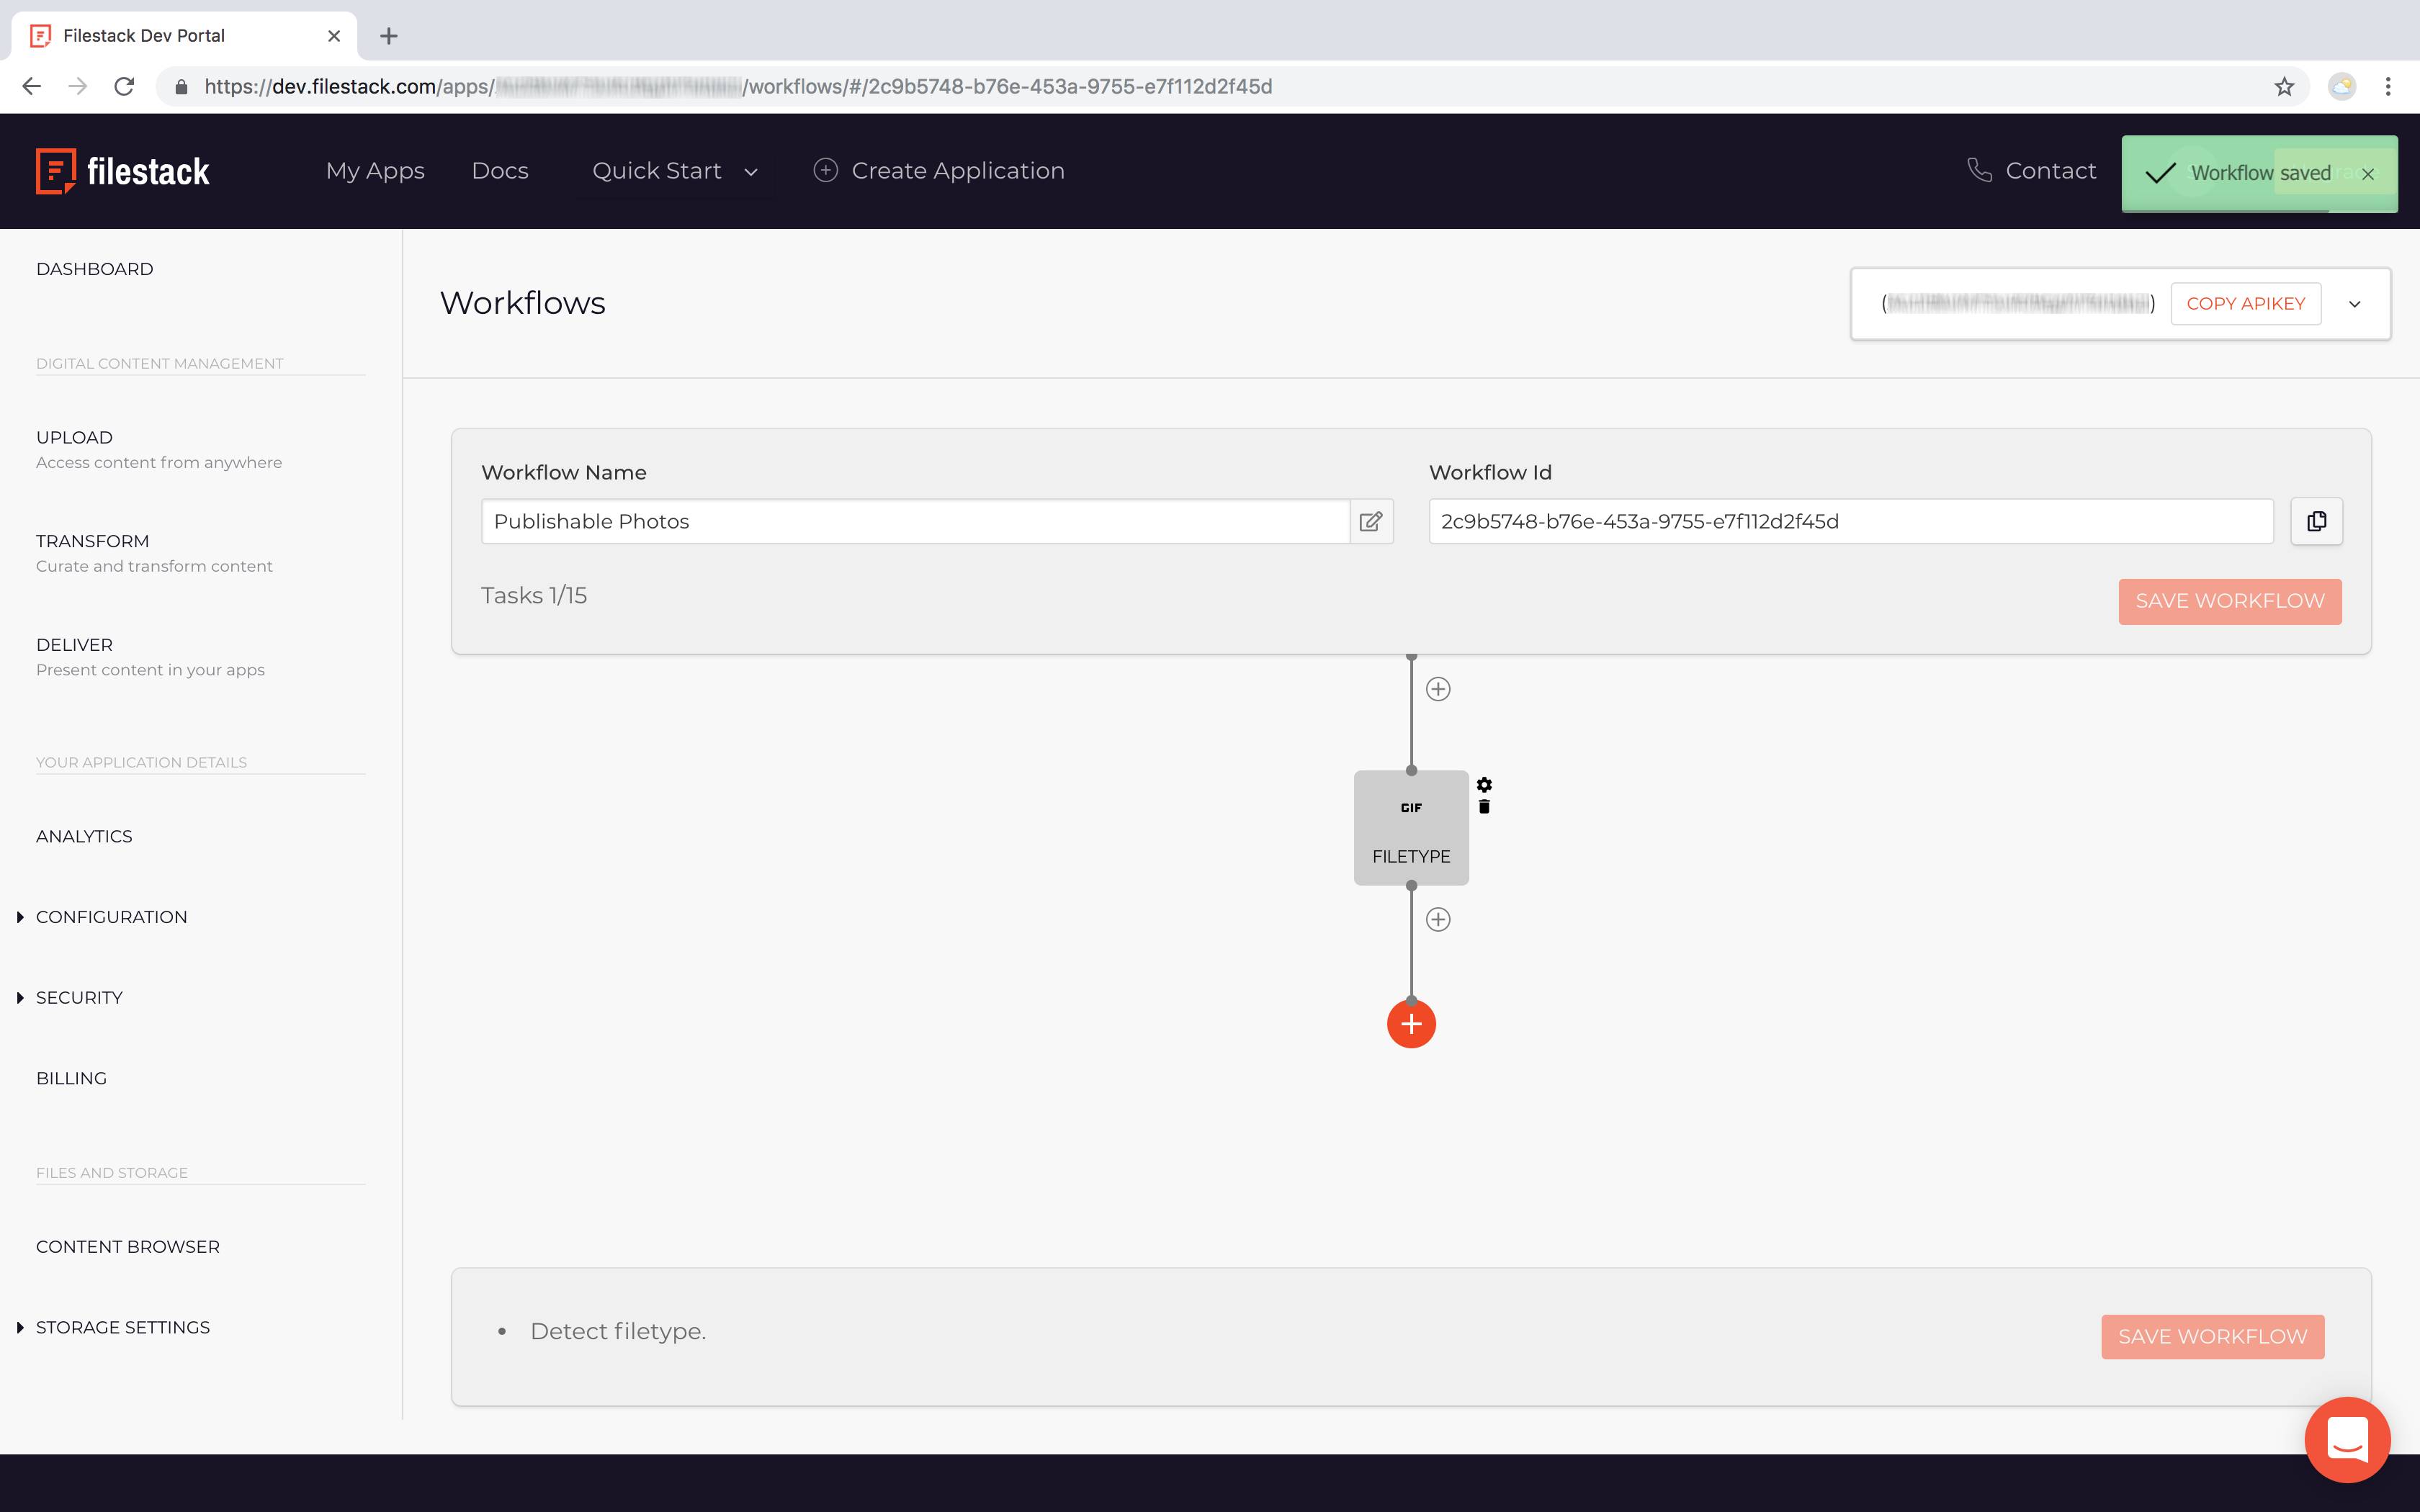Select the FILETYPE task node
2420x1512 pixels.
(1411, 828)
